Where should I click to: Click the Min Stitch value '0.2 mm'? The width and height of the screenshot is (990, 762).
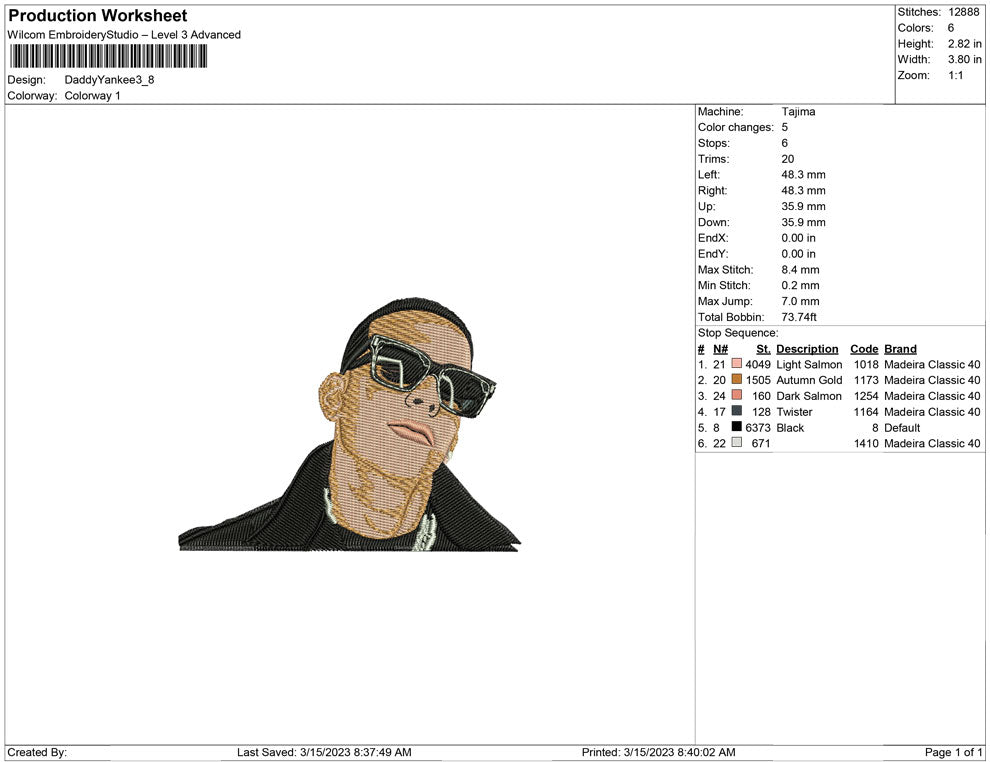coord(800,285)
